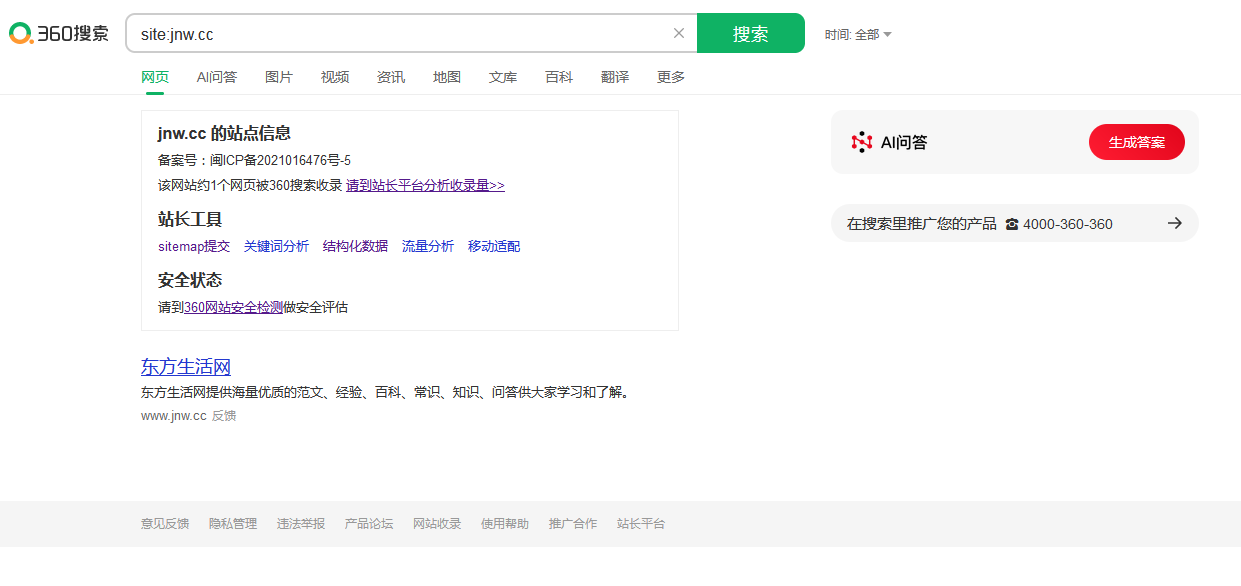Switch to the 图片 tab
Screen dimensions: 1241x586
(279, 77)
